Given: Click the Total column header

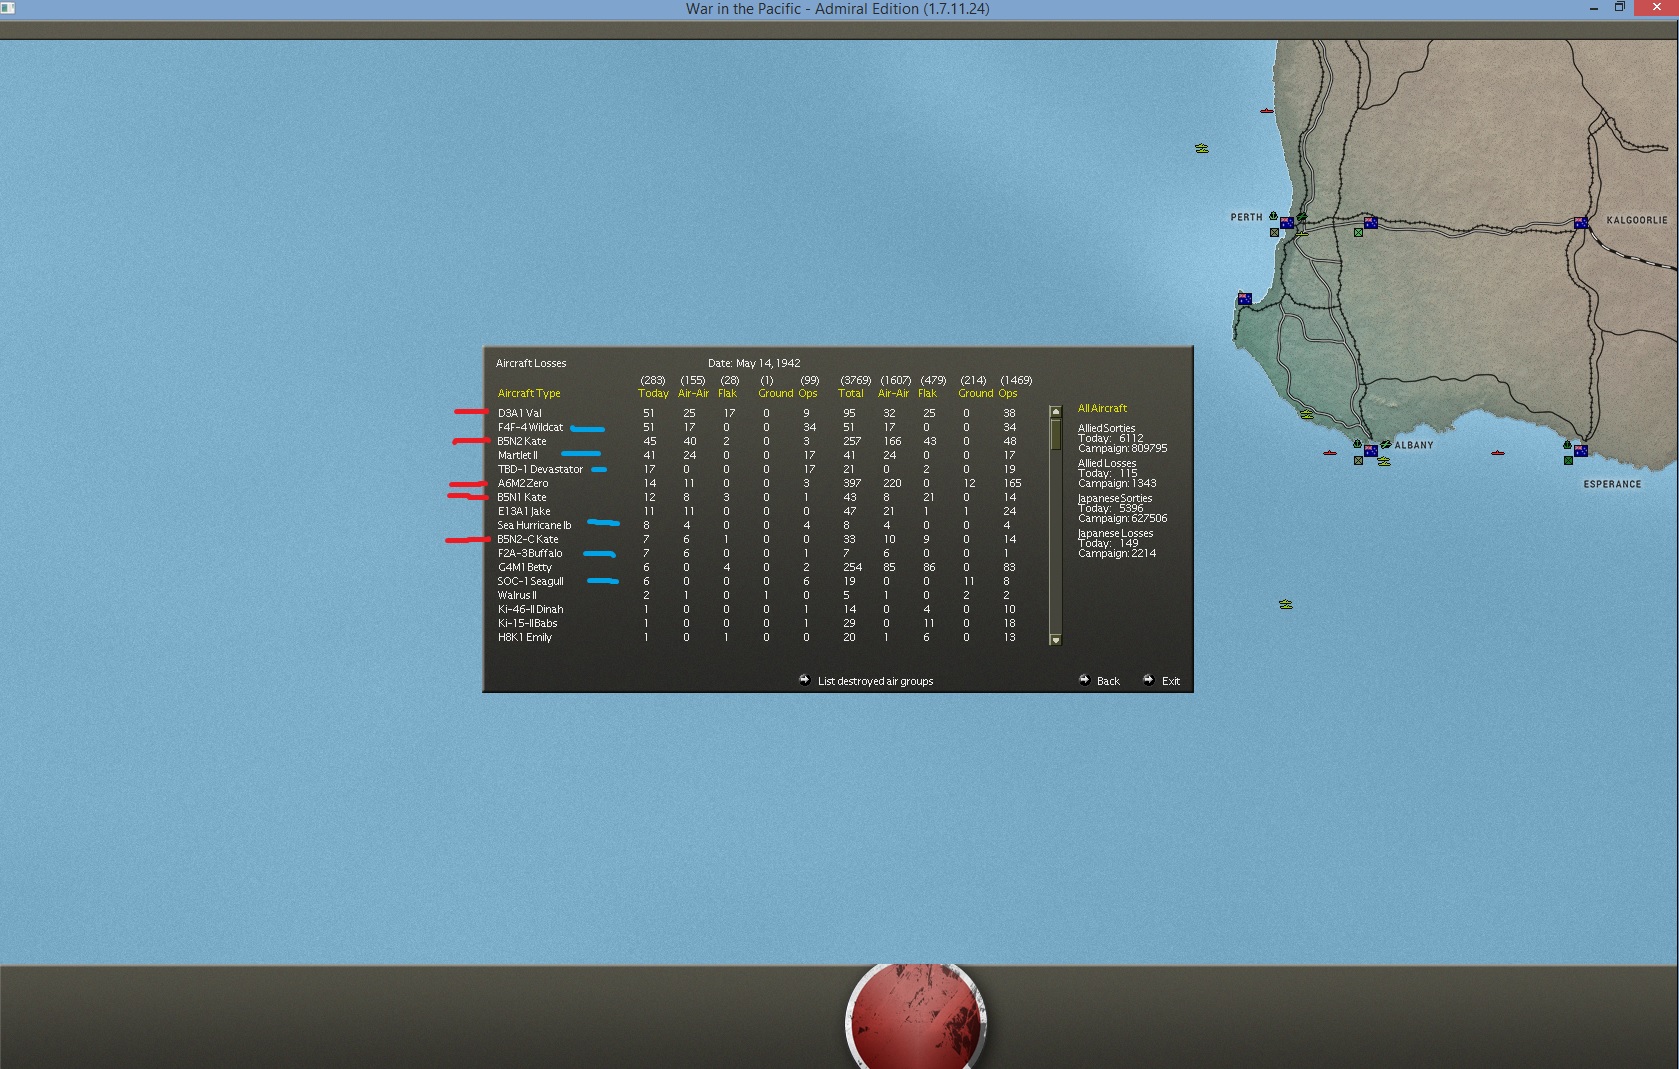Looking at the screenshot, I should coord(851,393).
